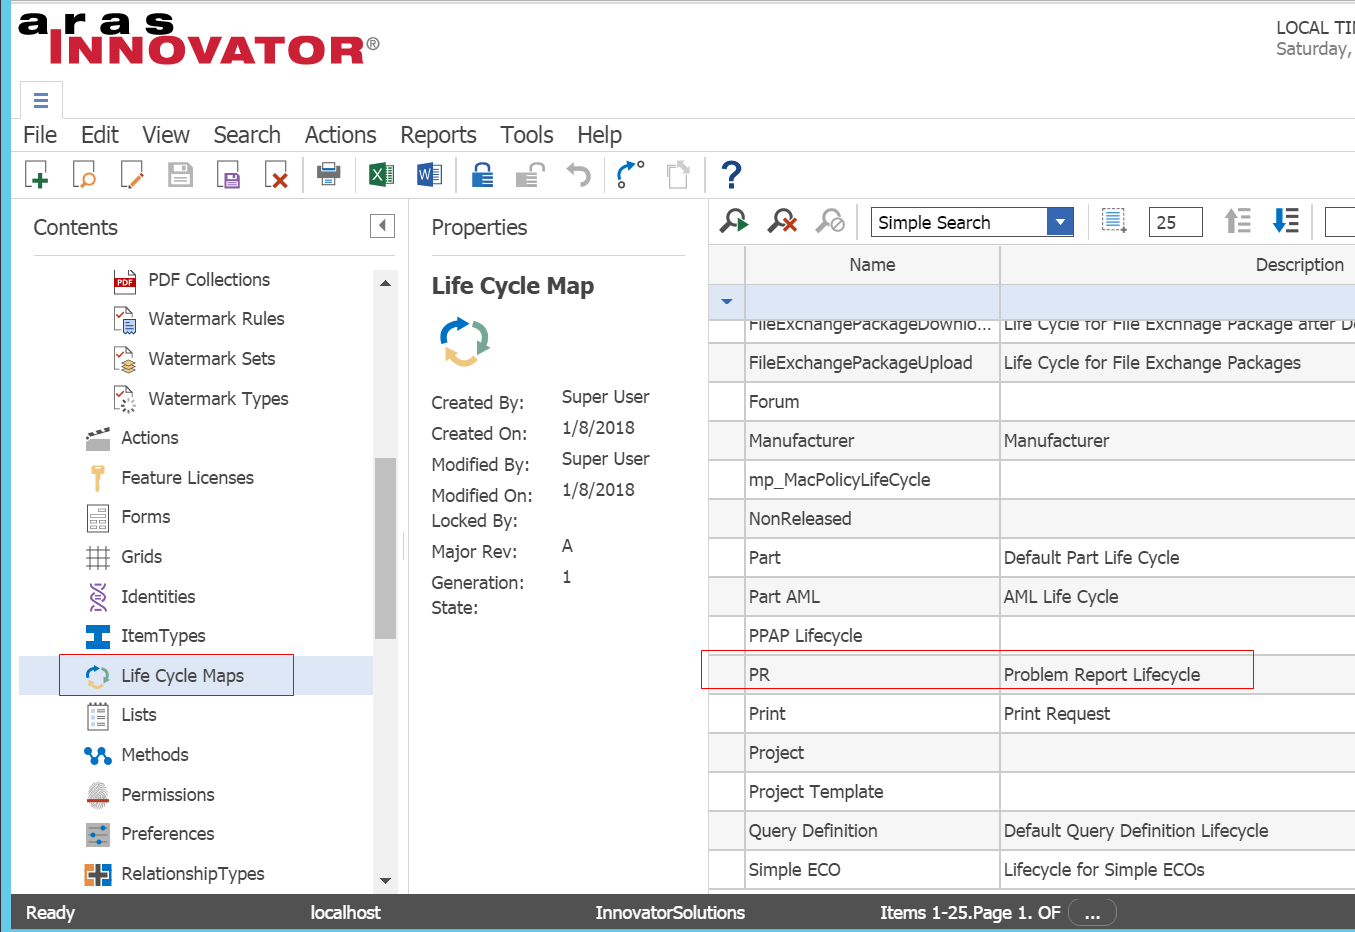Open the hamburger menu above File
The image size is (1355, 932).
(x=41, y=100)
